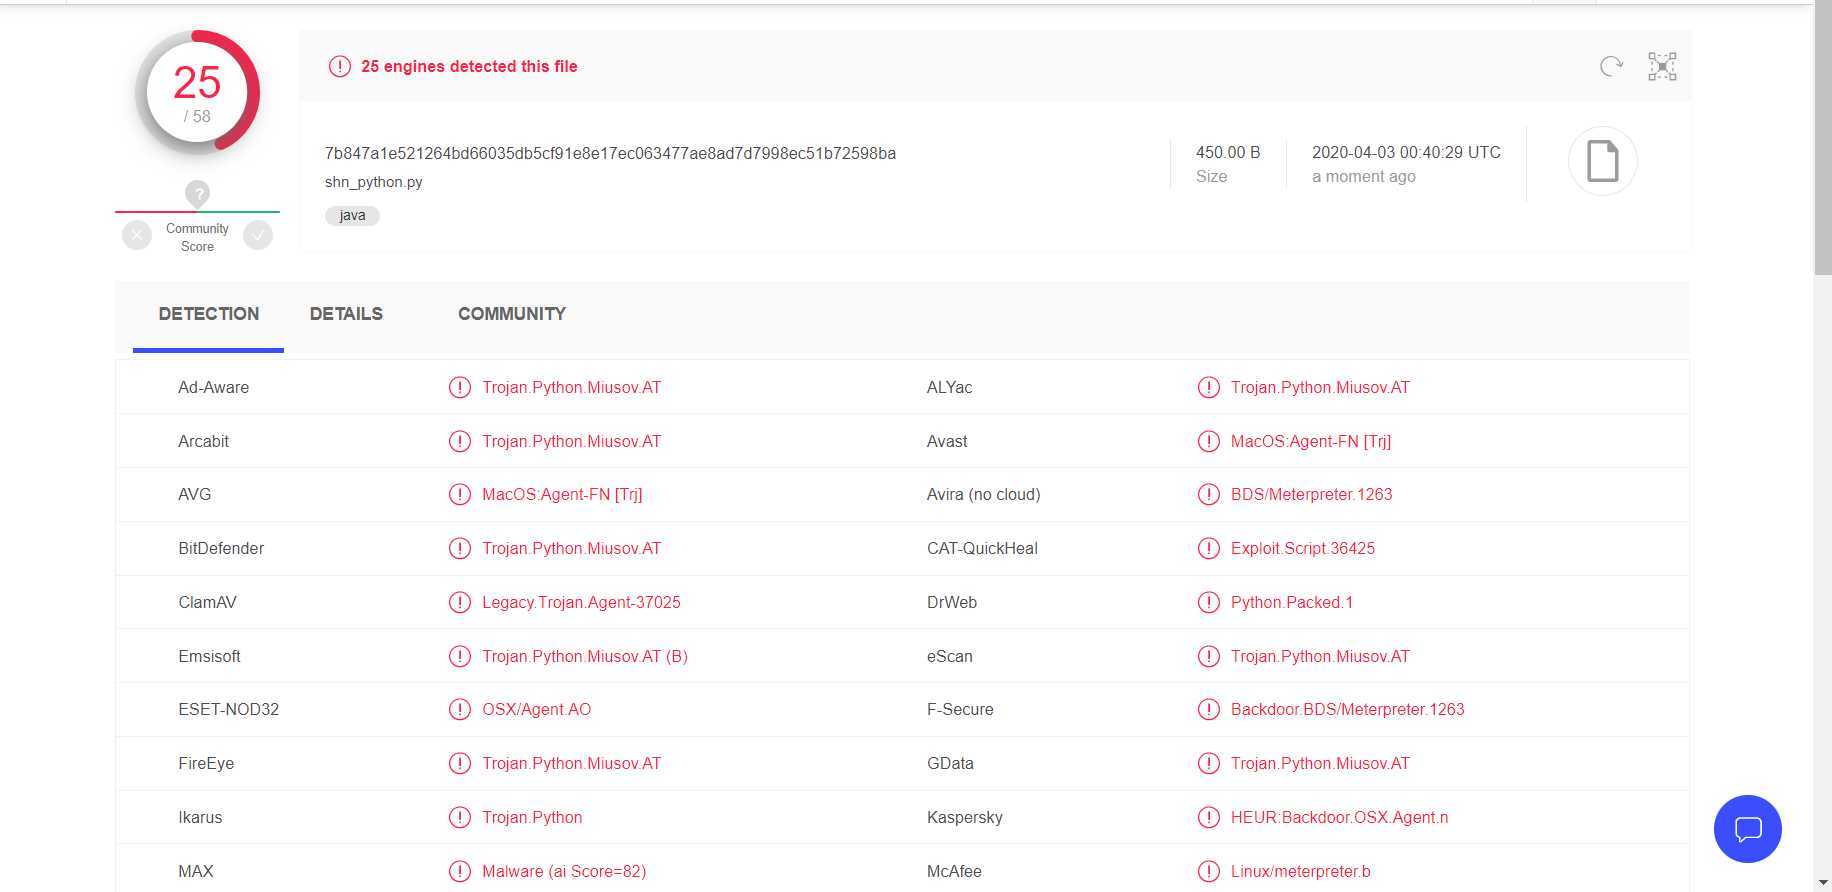The image size is (1832, 892).
Task: Select ALYac result Trojan.Python.Miusov.AT
Action: 1320,387
